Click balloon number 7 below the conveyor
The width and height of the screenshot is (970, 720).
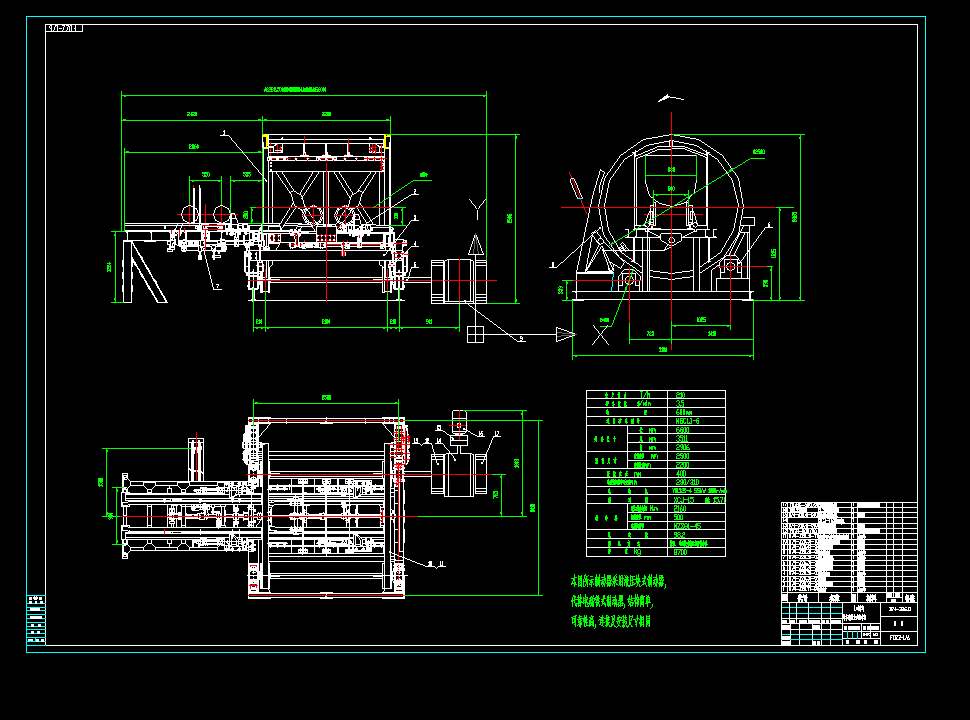click(218, 286)
